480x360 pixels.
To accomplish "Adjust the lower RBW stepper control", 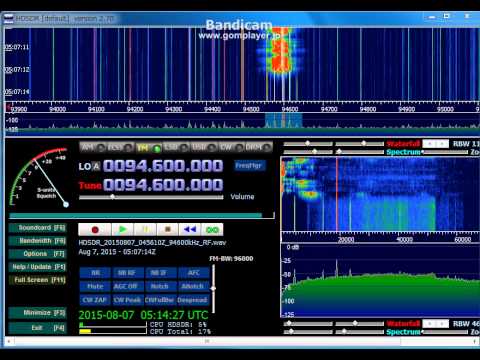I will pos(435,323).
